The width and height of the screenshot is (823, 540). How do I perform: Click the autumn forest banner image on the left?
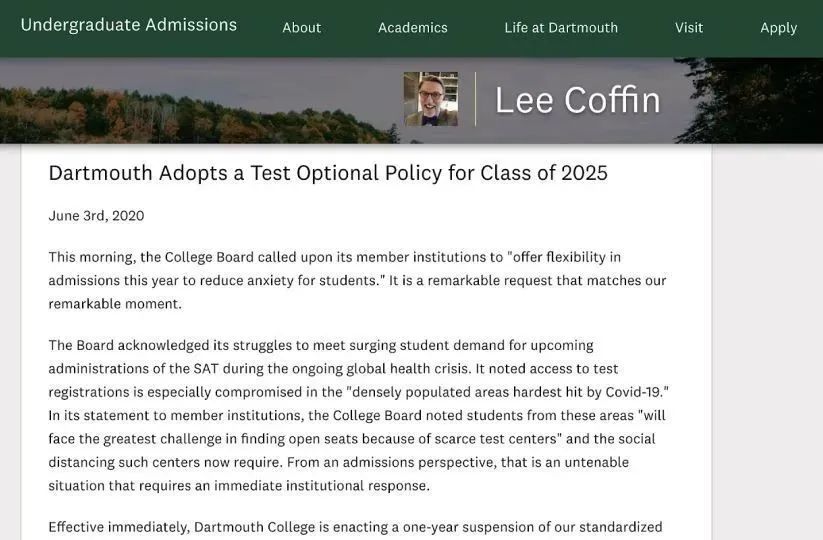150,110
